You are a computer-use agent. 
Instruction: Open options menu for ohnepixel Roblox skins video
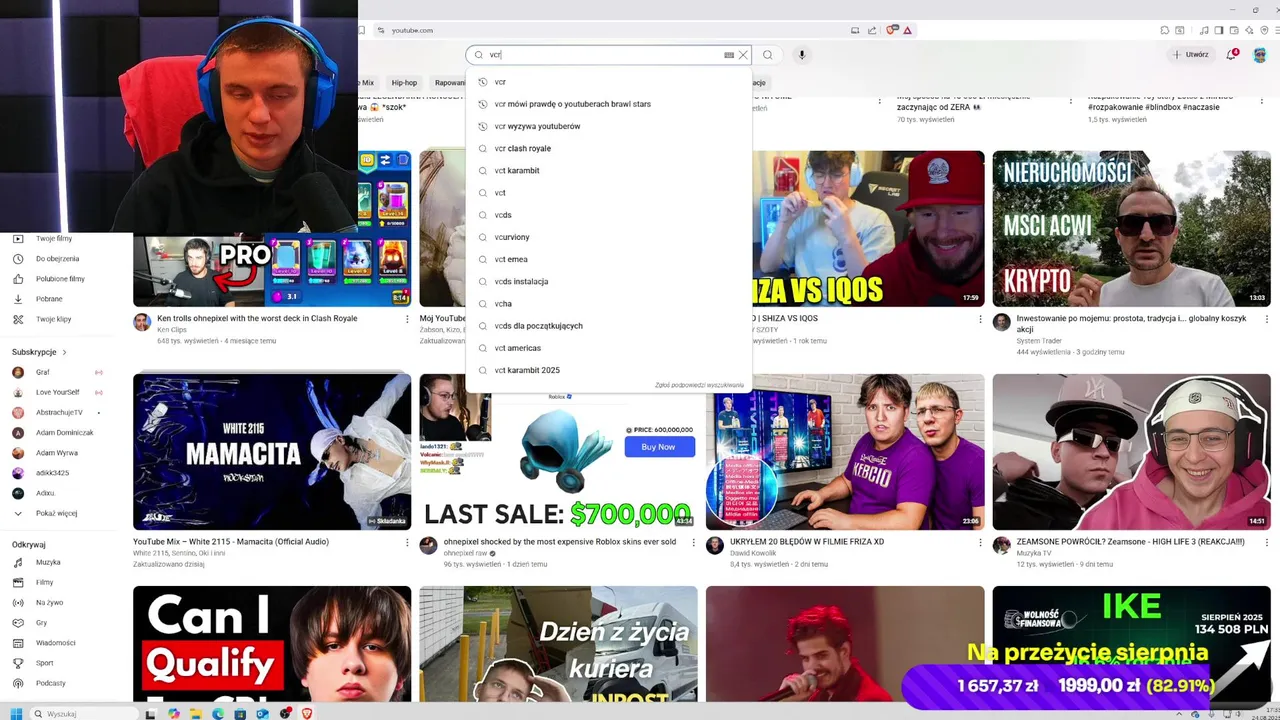pyautogui.click(x=694, y=543)
